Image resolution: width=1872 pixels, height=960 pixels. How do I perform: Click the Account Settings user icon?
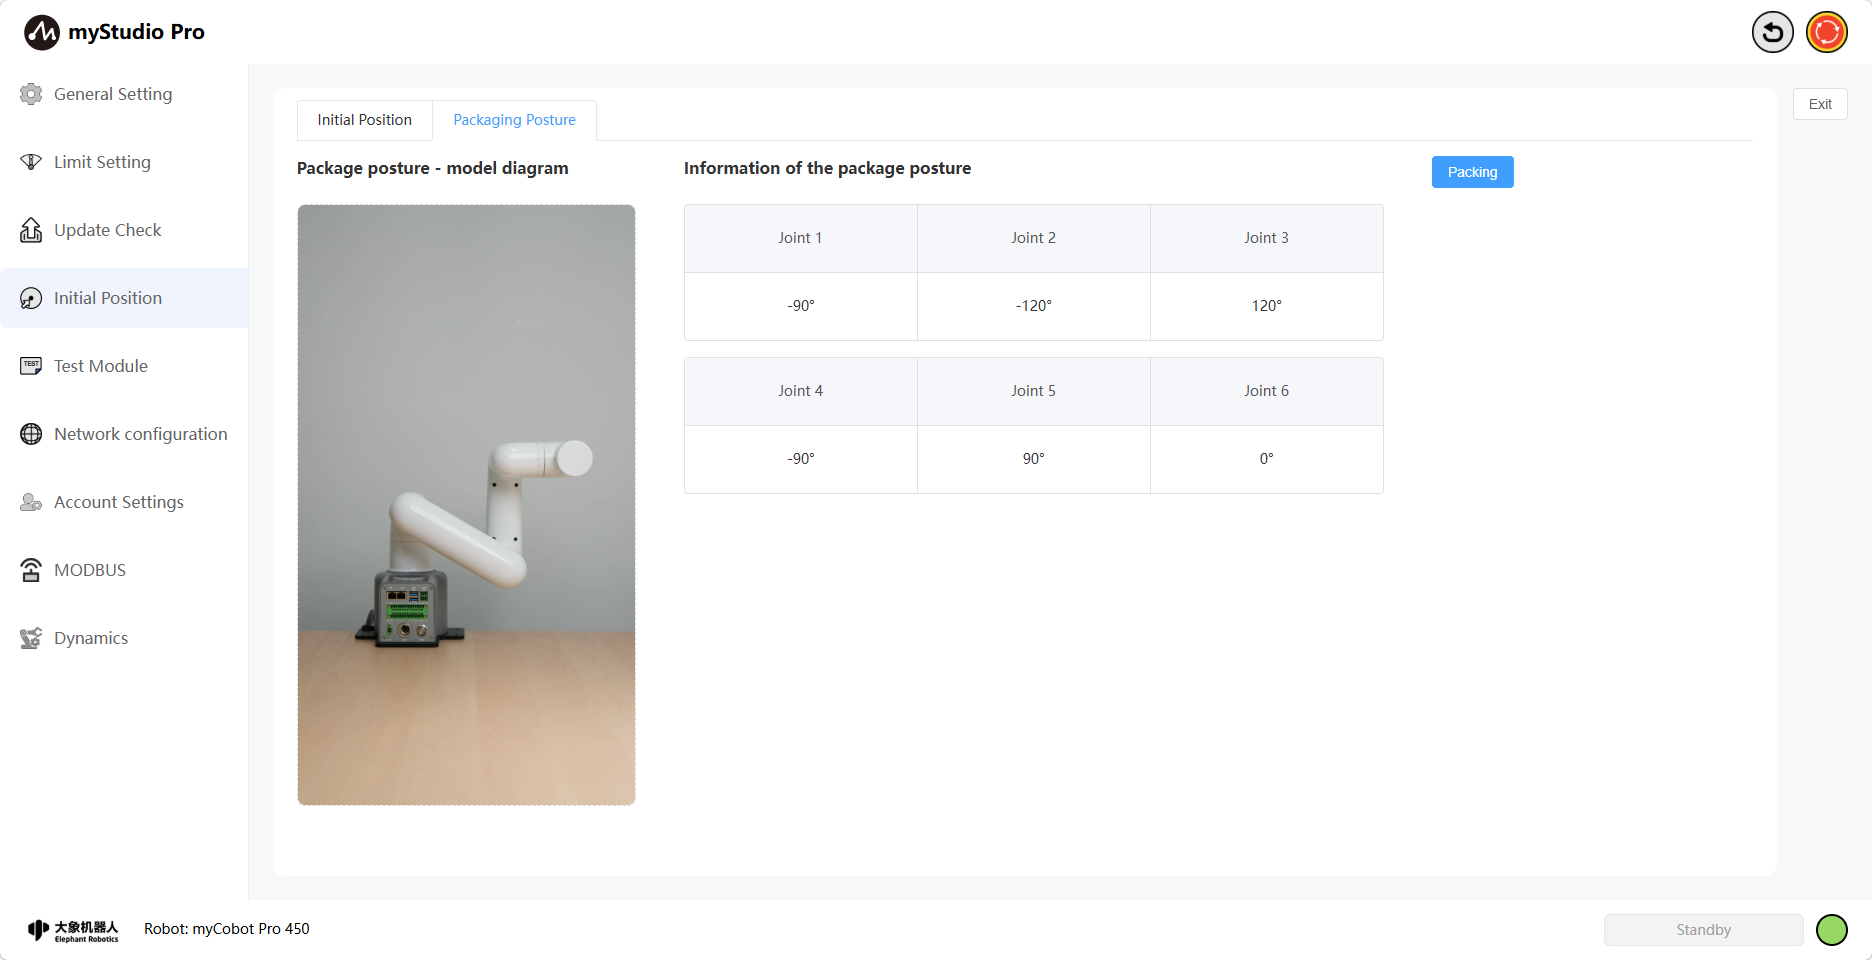pyautogui.click(x=31, y=502)
